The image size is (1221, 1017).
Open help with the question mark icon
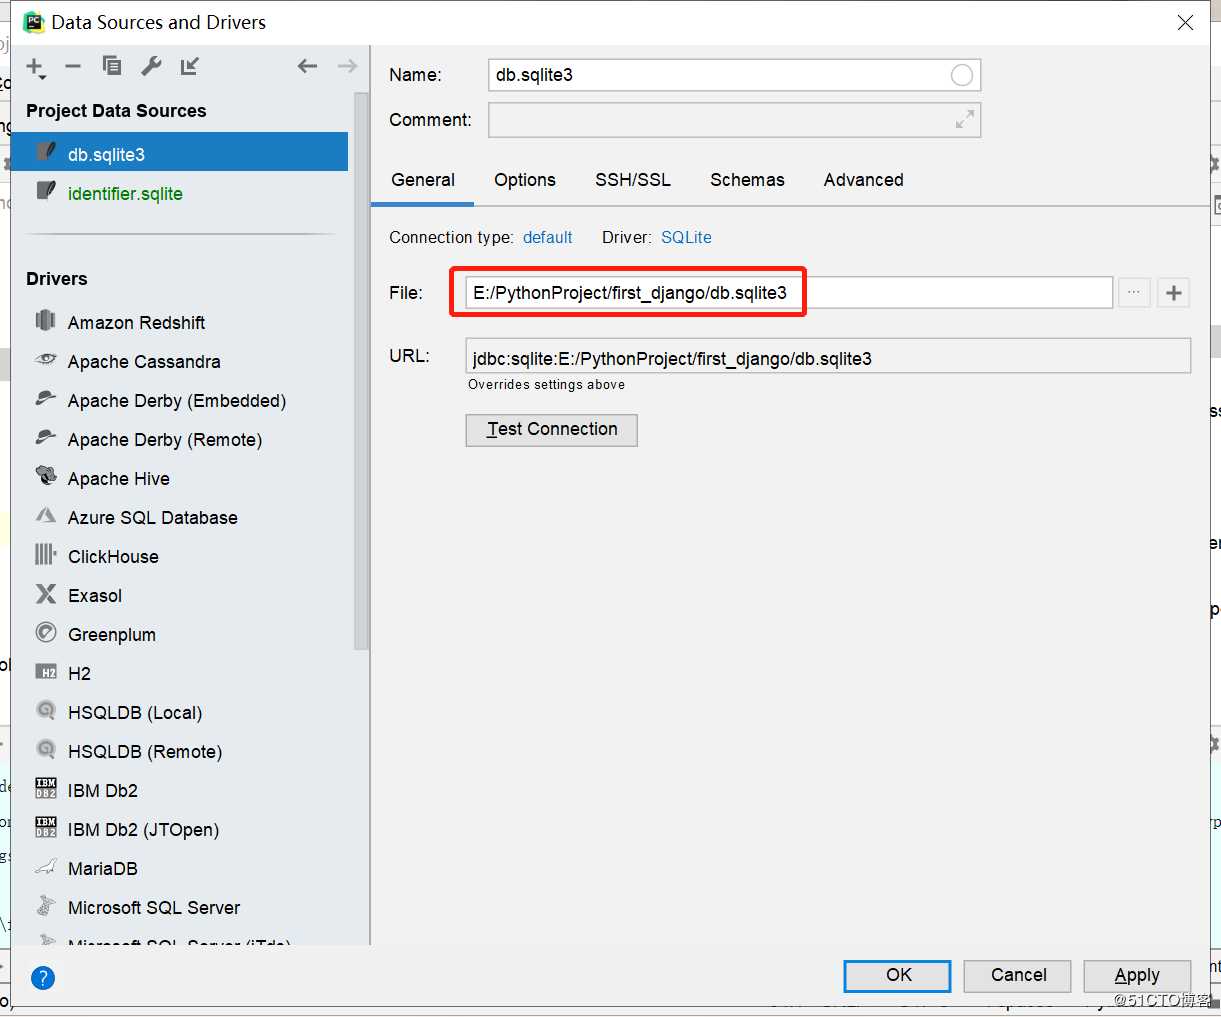(x=43, y=978)
